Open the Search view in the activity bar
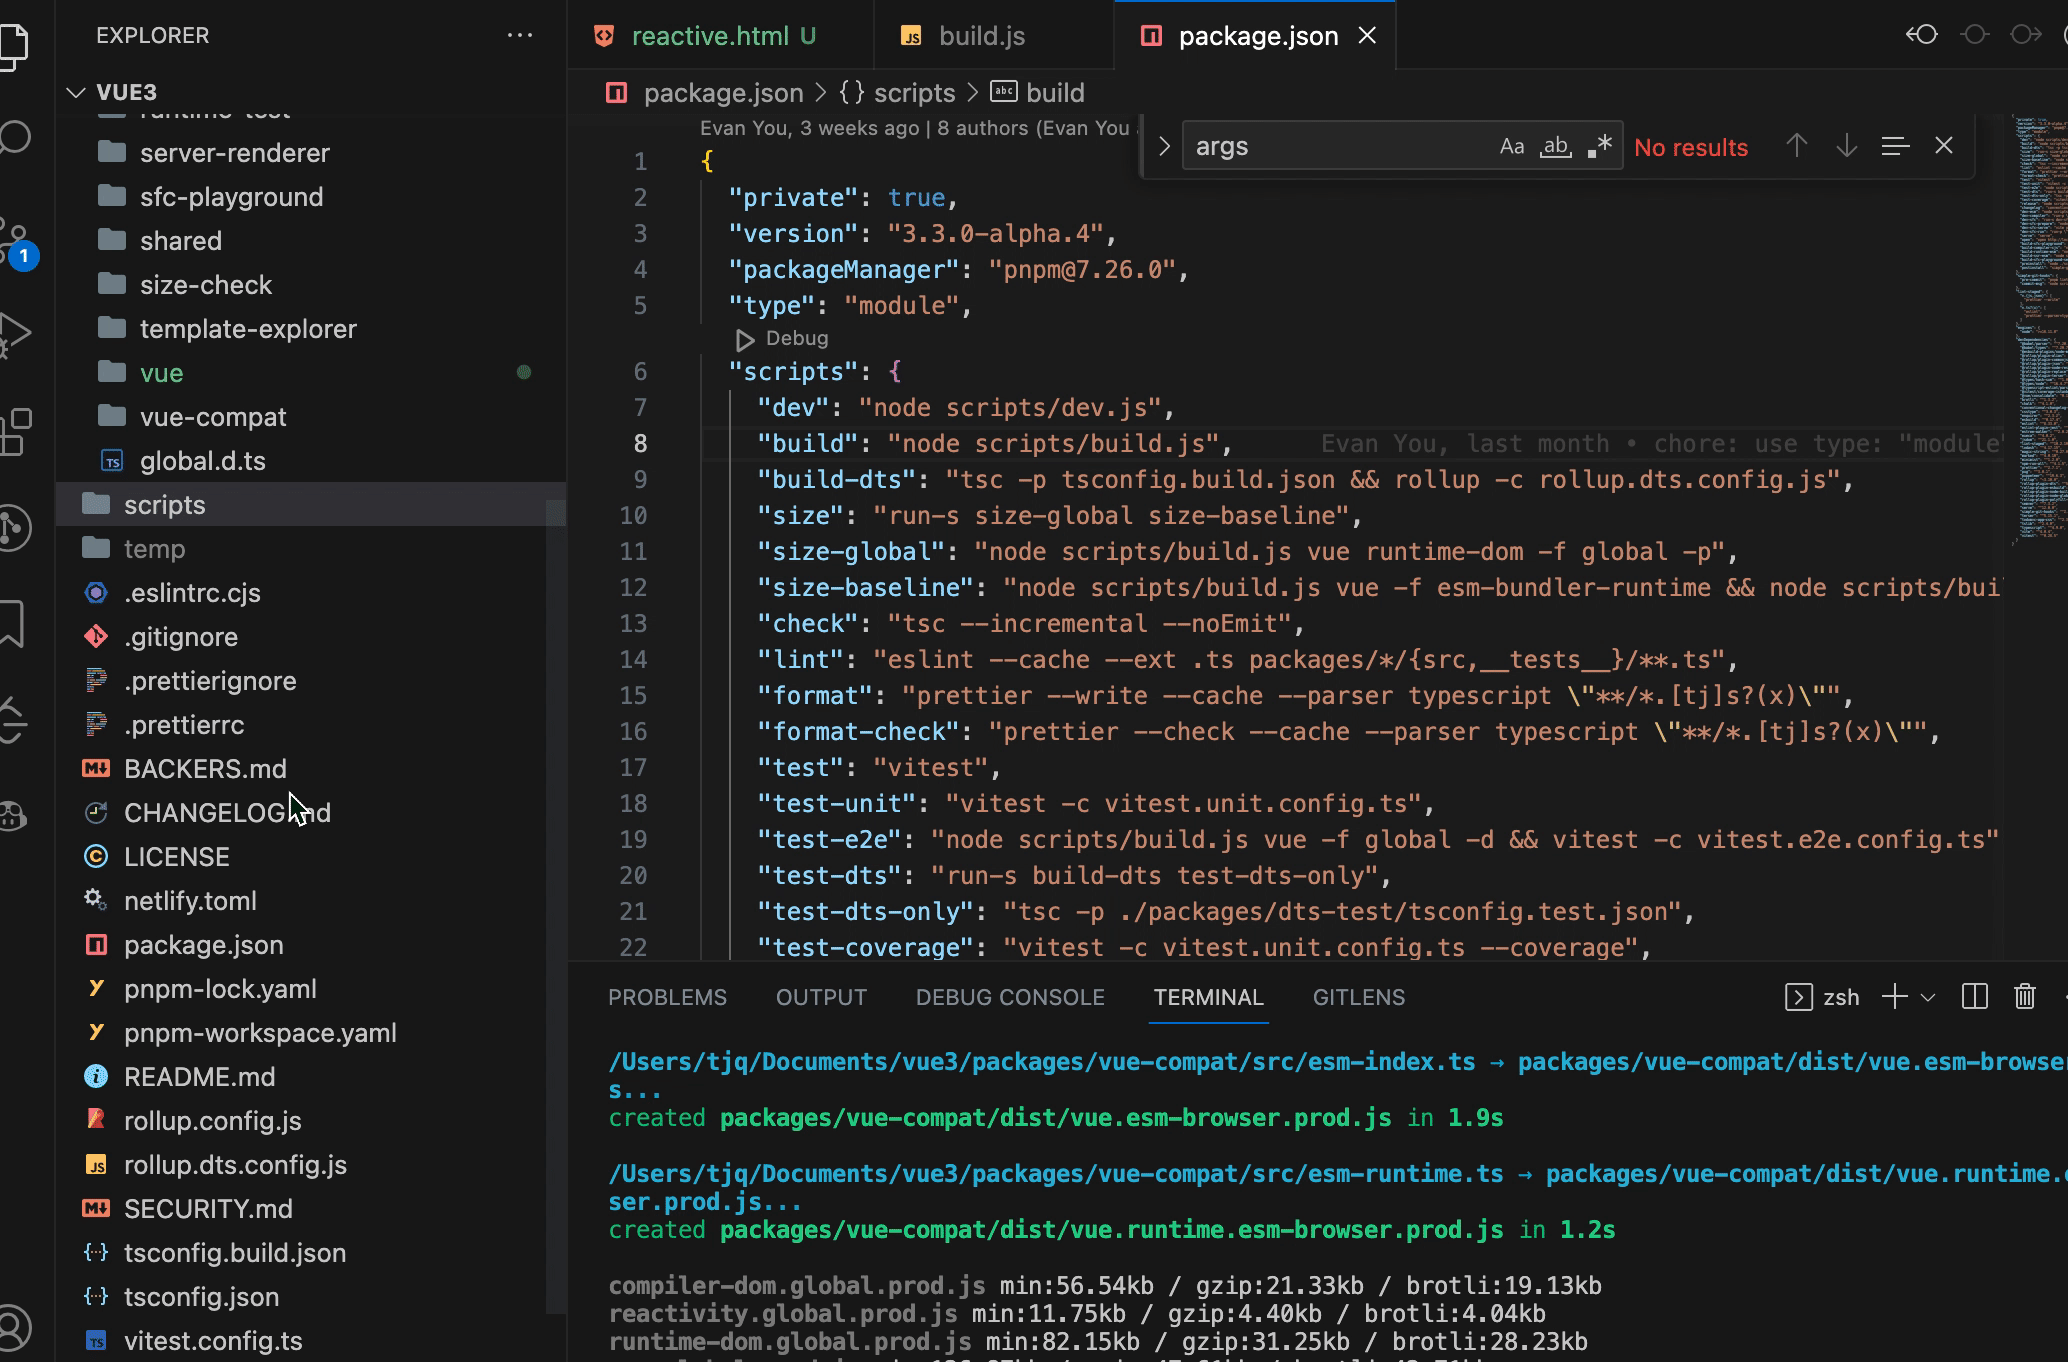 click(16, 137)
